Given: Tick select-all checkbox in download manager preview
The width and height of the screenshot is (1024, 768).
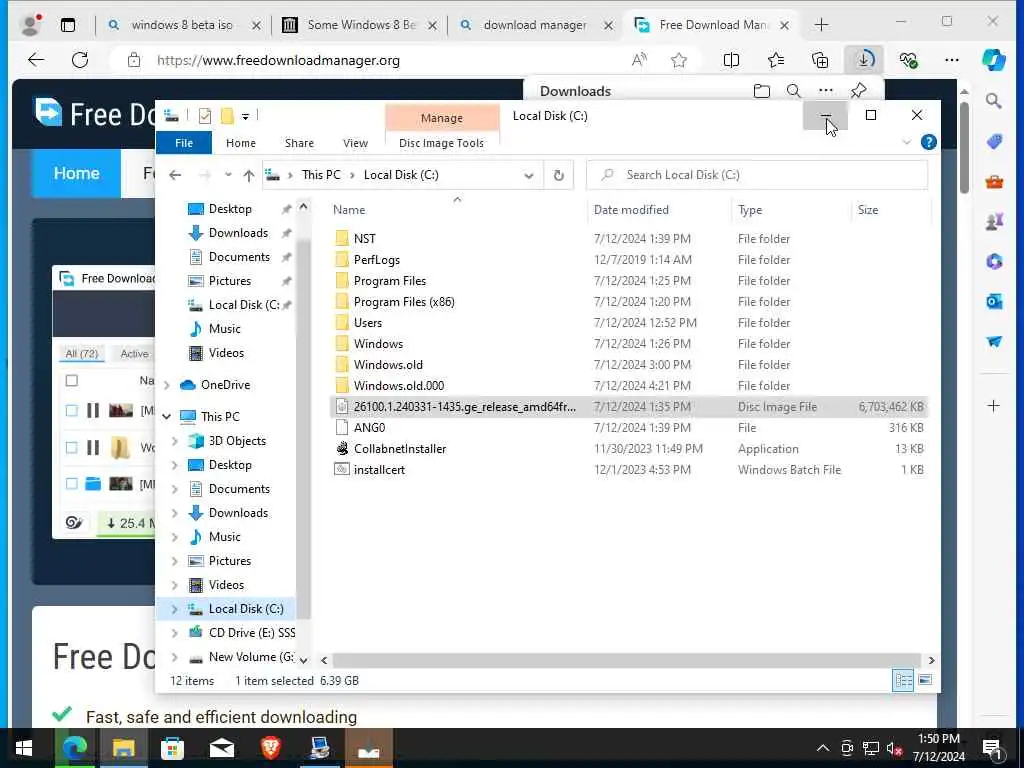Looking at the screenshot, I should pyautogui.click(x=72, y=381).
